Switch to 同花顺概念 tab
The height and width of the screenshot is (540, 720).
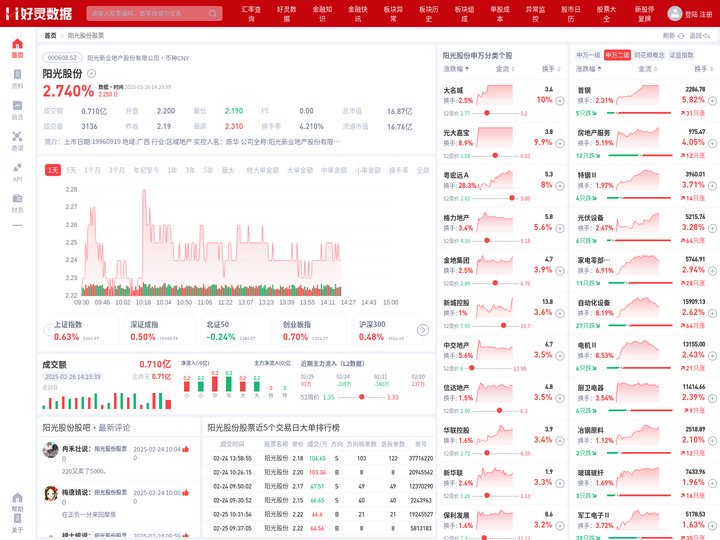point(649,55)
